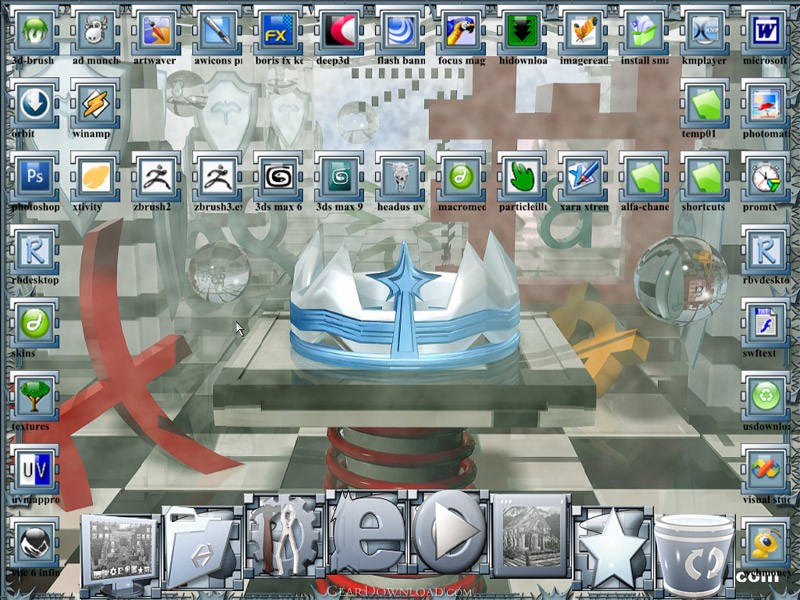Launch the promtx stopwatch icon
The width and height of the screenshot is (800, 600).
click(765, 177)
